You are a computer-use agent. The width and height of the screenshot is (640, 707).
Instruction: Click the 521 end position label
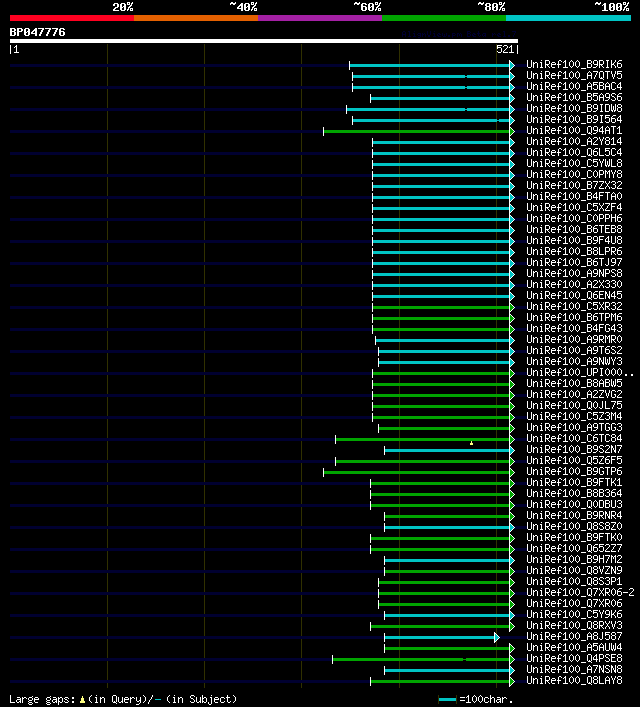[505, 49]
